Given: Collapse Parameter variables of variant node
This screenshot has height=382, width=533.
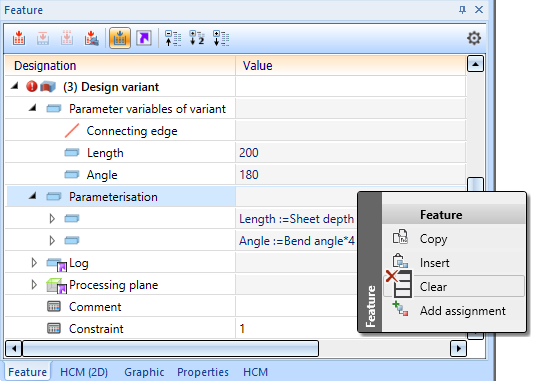Looking at the screenshot, I should [33, 108].
